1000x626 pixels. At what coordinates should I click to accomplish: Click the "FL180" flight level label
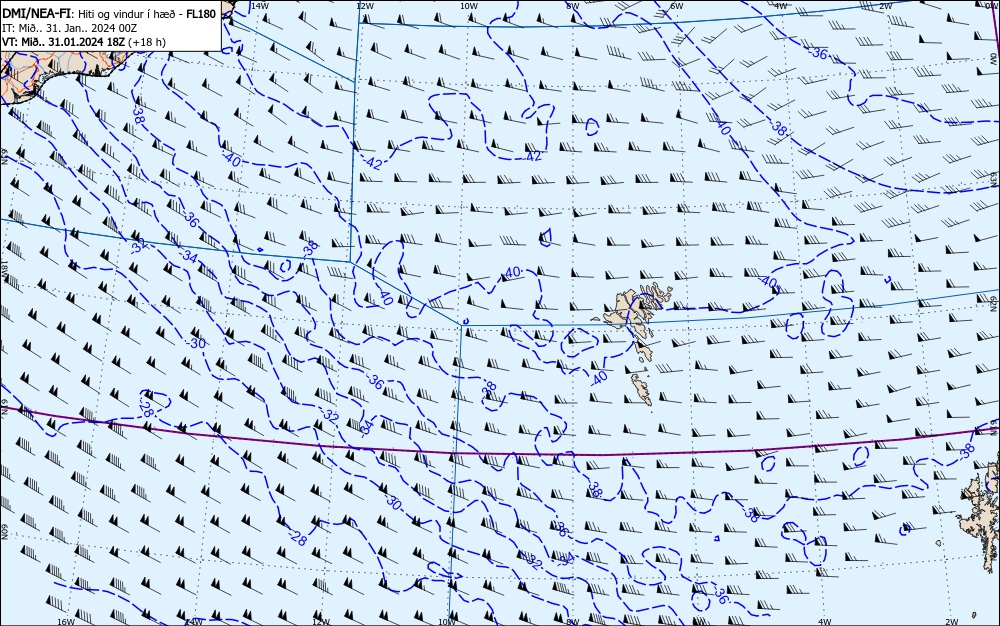click(x=201, y=14)
